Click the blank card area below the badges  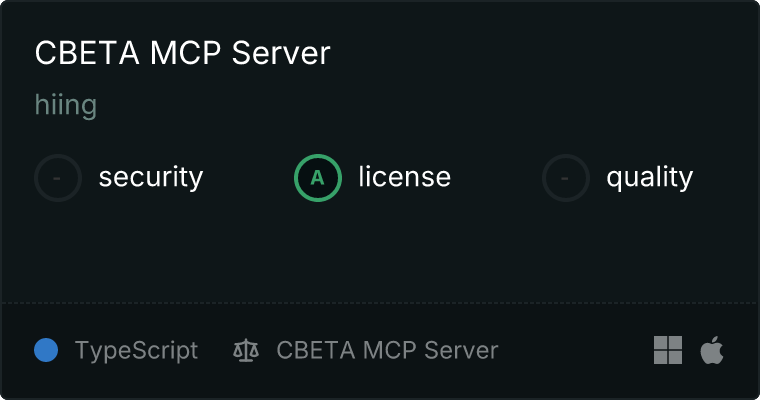click(380, 252)
